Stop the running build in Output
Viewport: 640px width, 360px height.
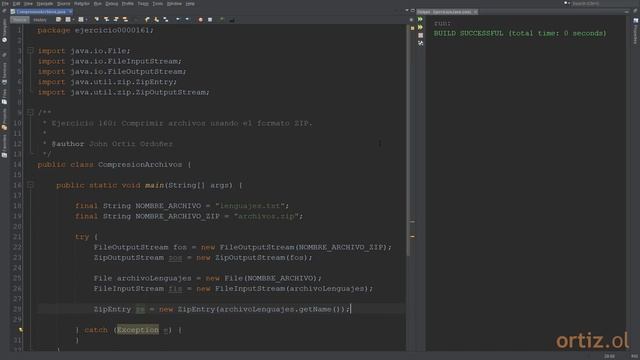pyautogui.click(x=420, y=36)
